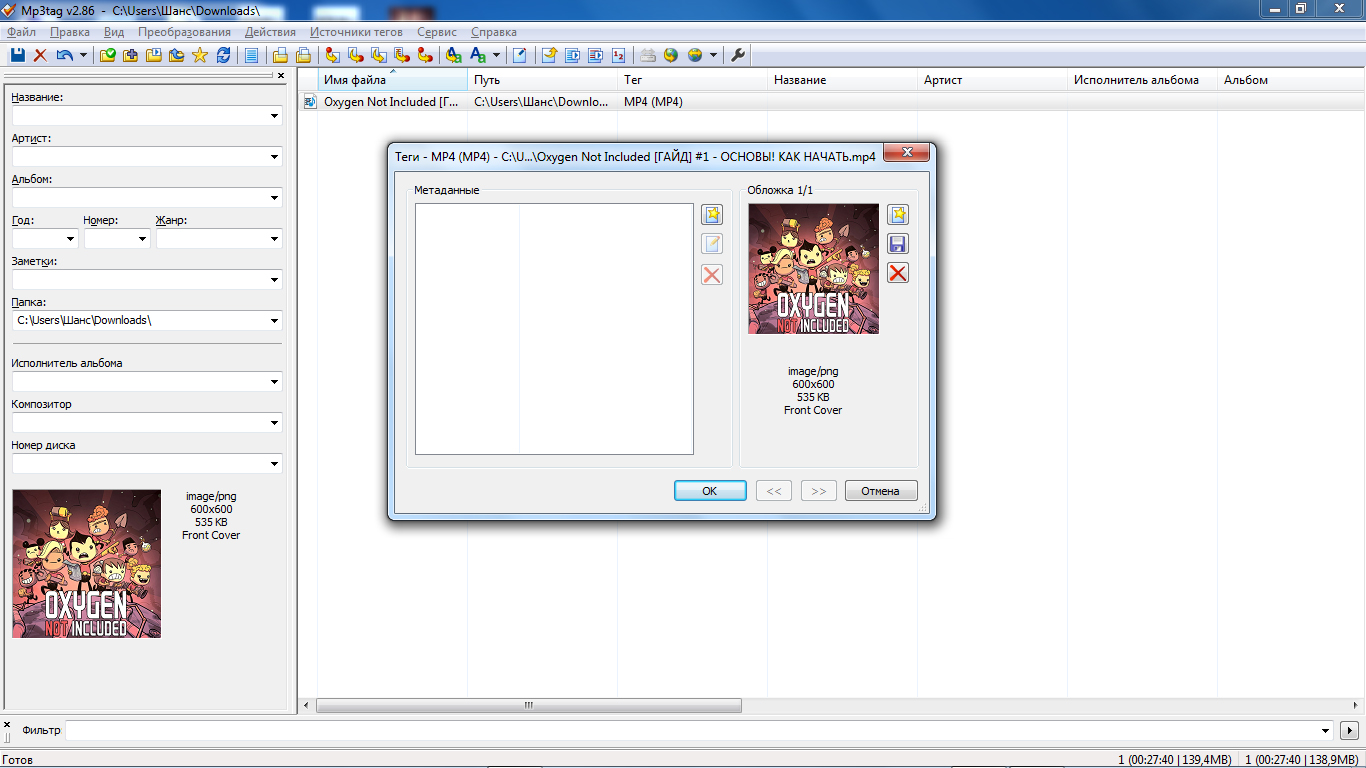This screenshot has width=1366, height=768.
Task: Expand the Название dropdown in the tag panel
Action: (274, 117)
